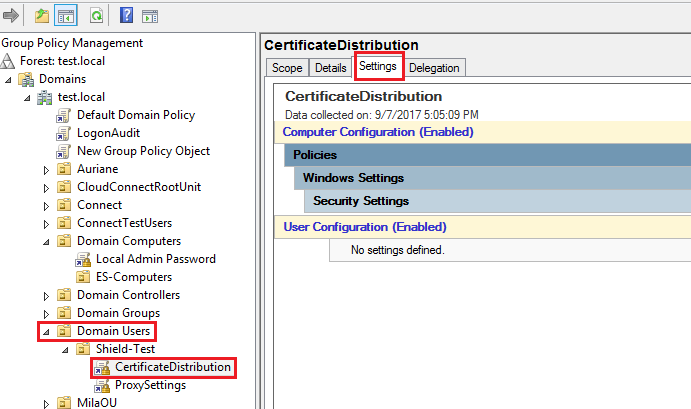Click the forward arrow toolbar icon

click(11, 16)
